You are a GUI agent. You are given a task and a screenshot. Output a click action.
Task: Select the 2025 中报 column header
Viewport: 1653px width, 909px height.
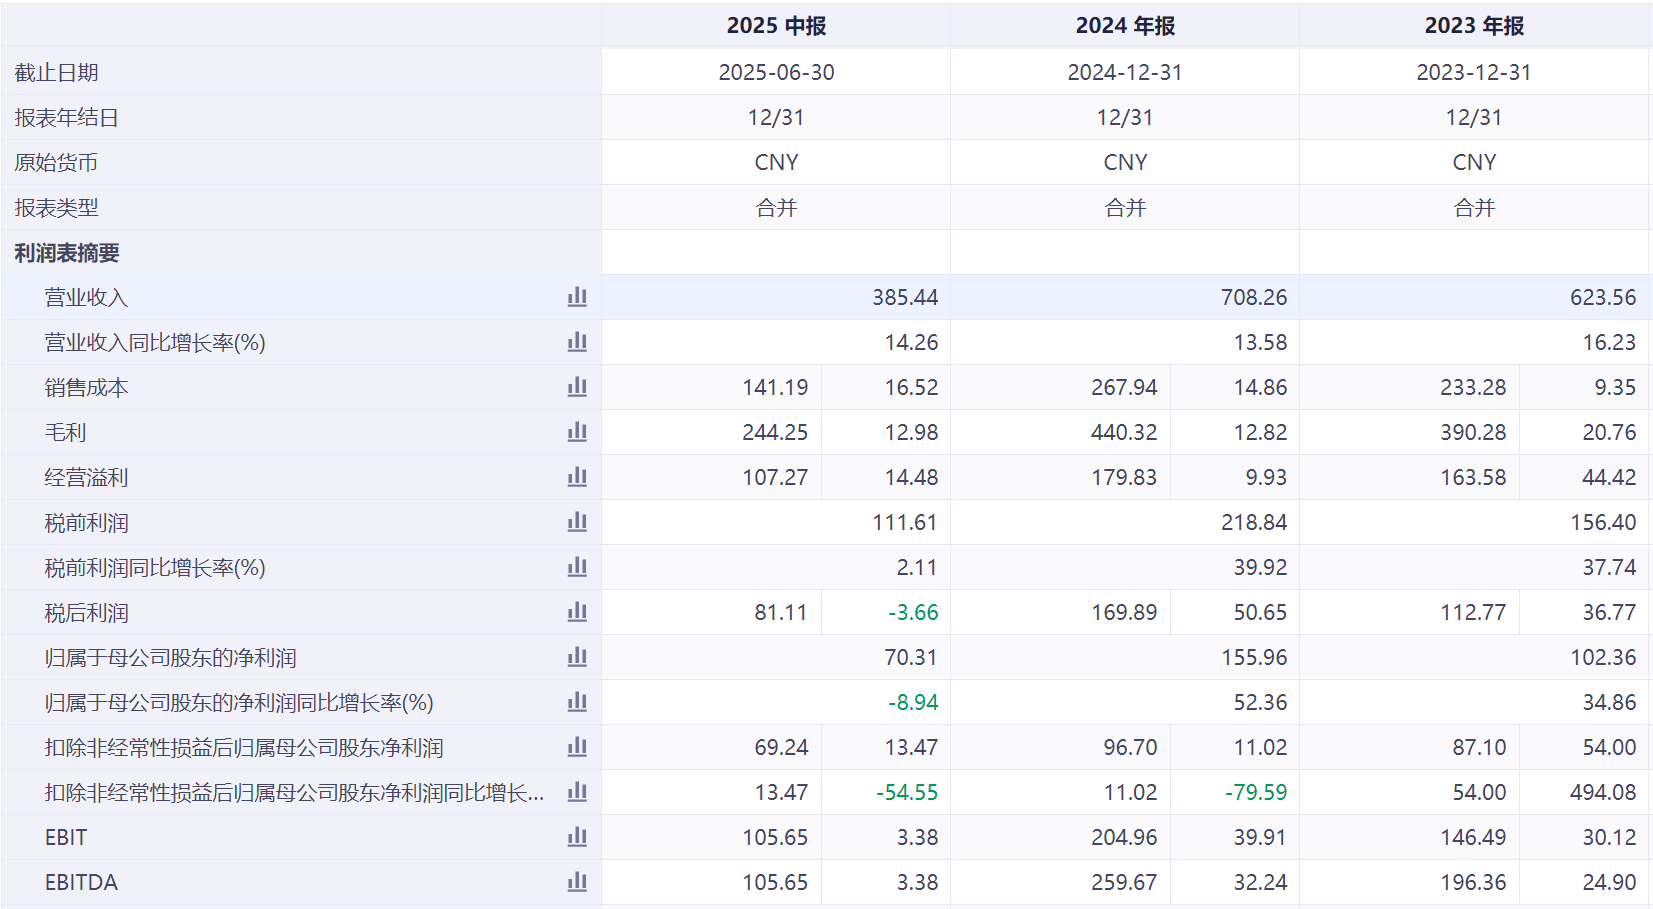[776, 26]
